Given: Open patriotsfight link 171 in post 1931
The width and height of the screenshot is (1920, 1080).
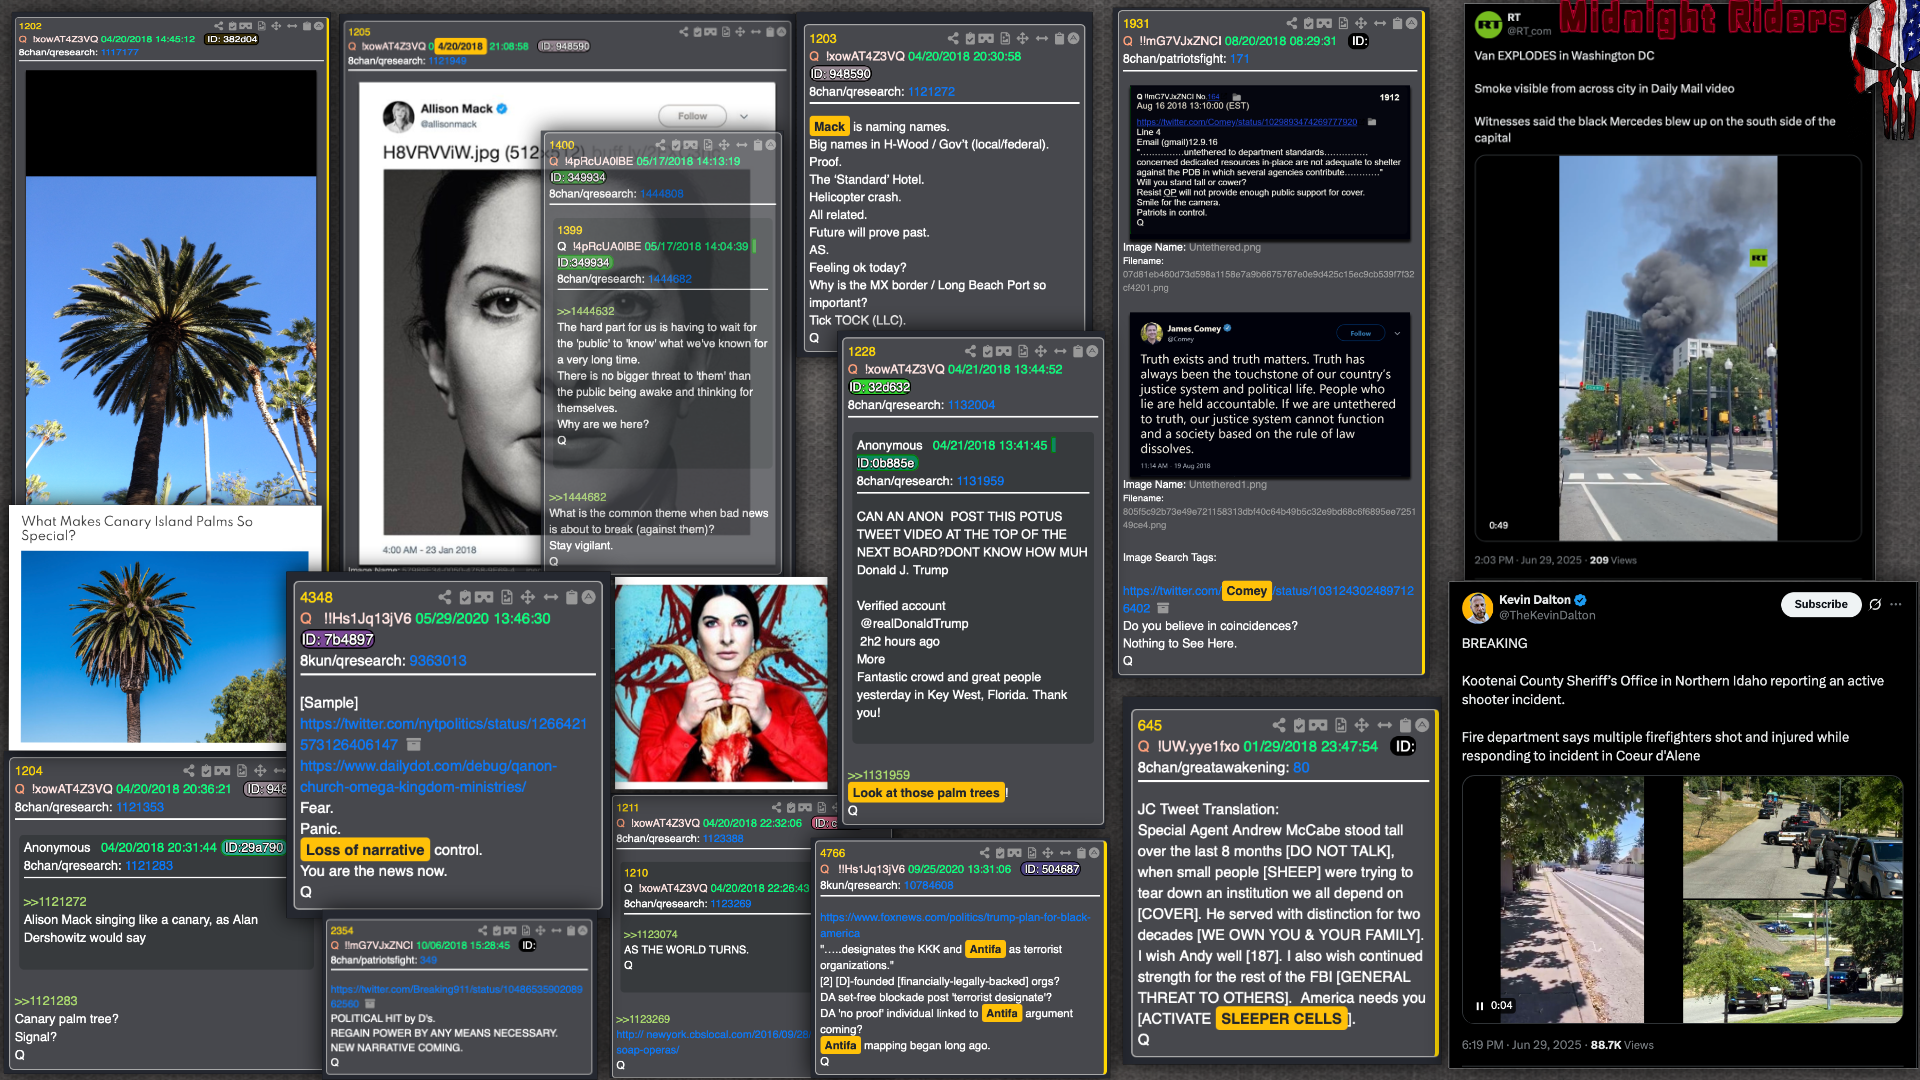Looking at the screenshot, I should (1239, 59).
